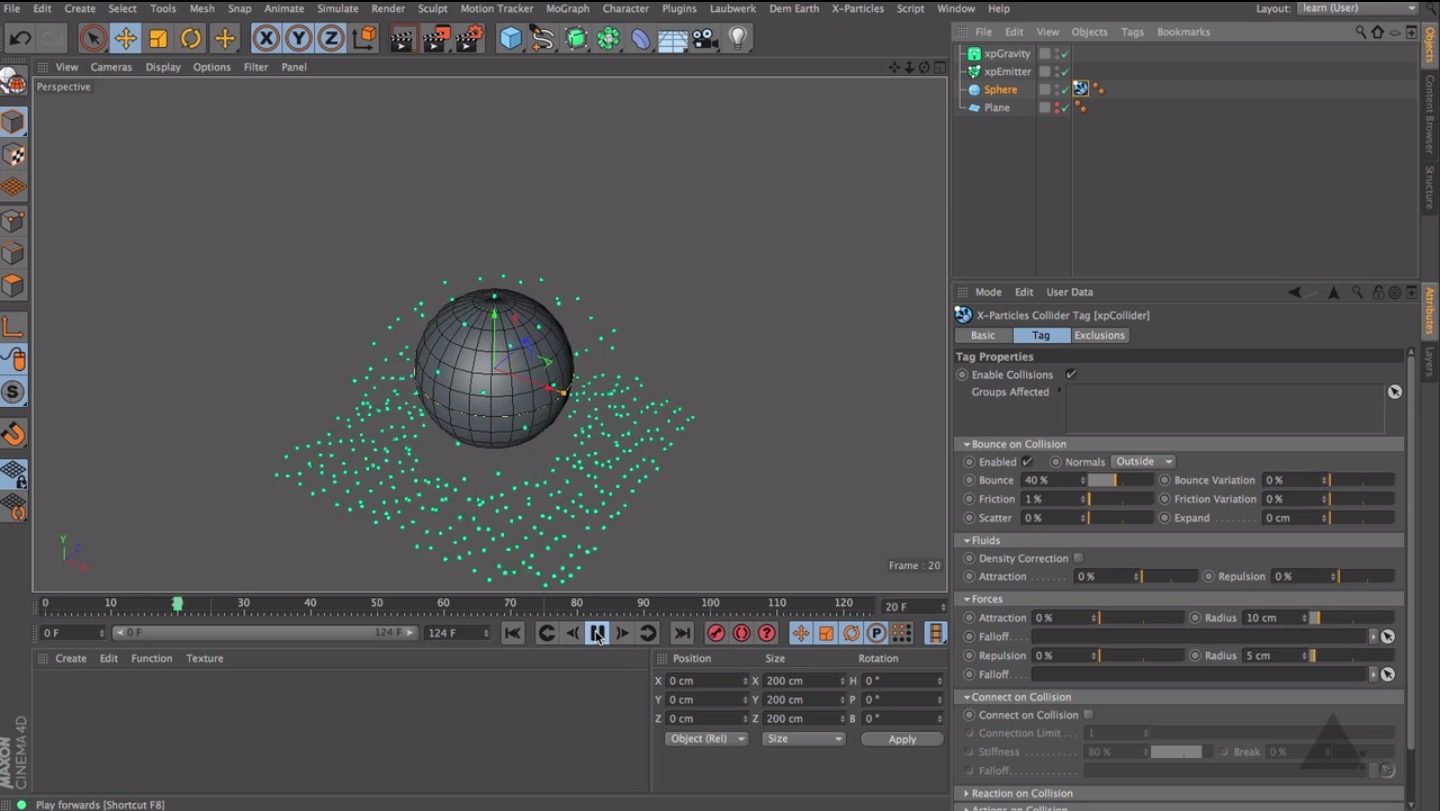This screenshot has height=811, width=1440.
Task: Click the Coordinate System icon
Action: pos(366,39)
